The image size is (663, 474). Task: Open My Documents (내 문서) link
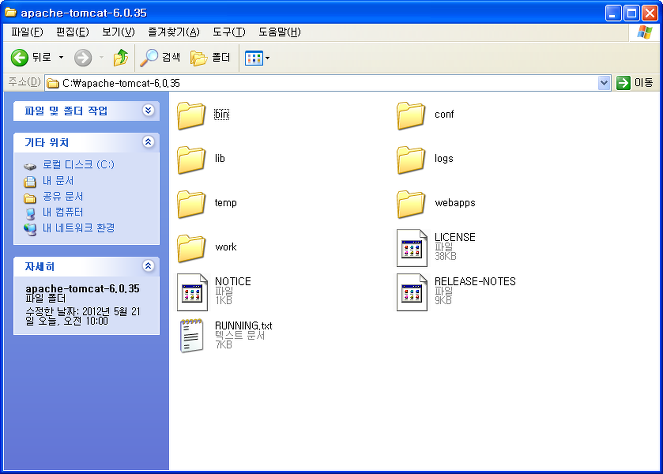[58, 181]
